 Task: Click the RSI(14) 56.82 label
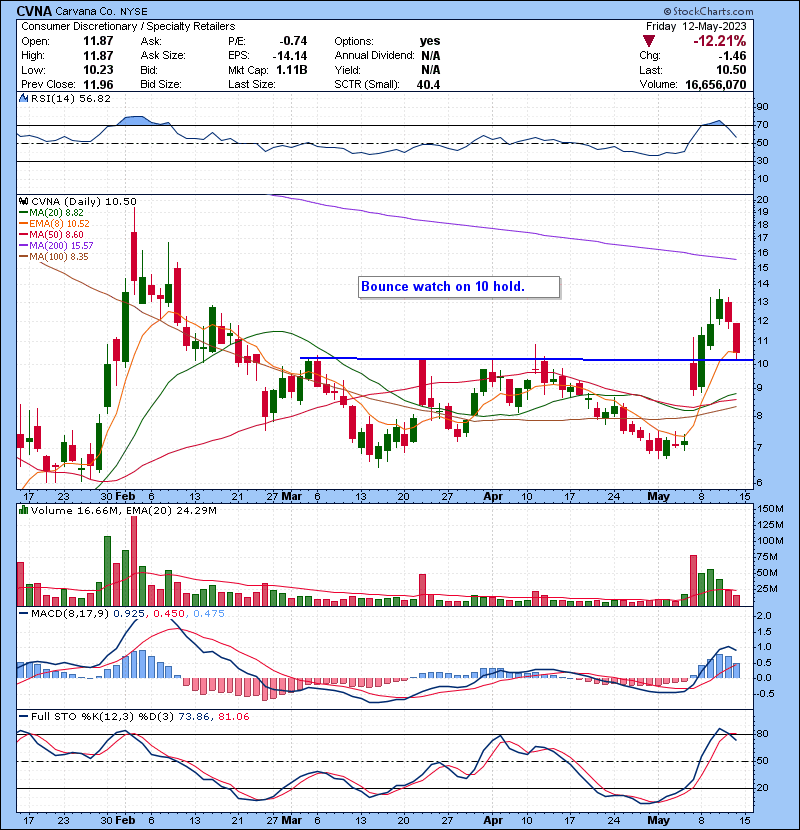coord(71,98)
